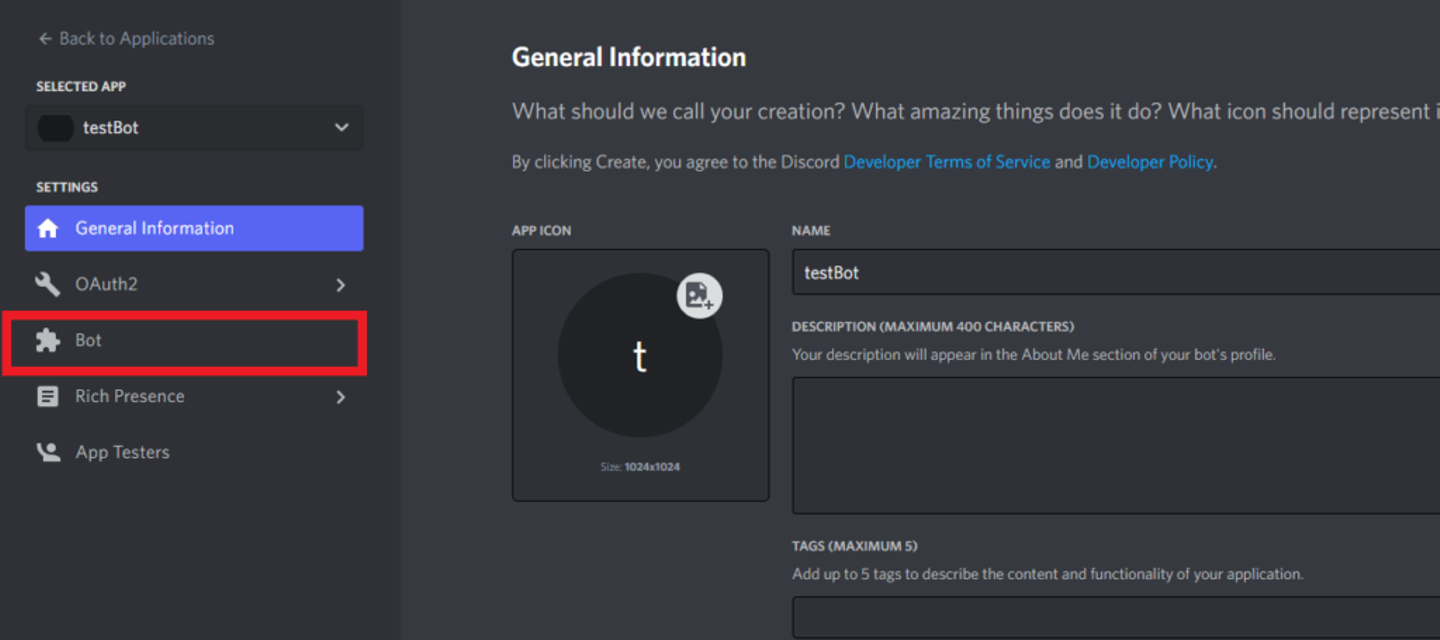Screen dimensions: 1440x640
Task: Open the testBot app selector dropdown
Action: pos(341,128)
